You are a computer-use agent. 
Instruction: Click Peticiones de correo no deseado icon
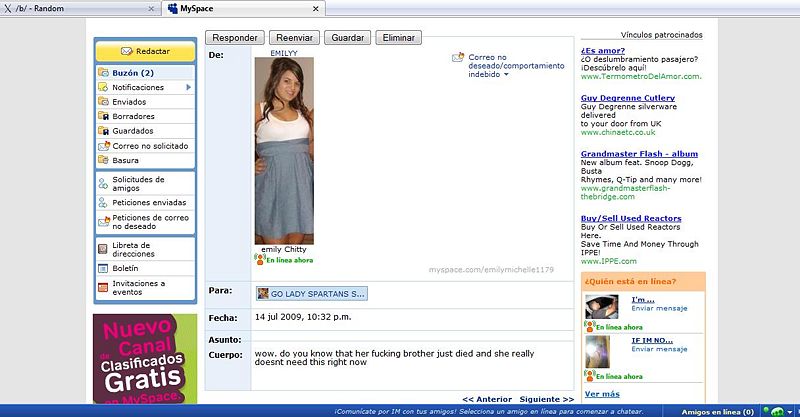104,222
